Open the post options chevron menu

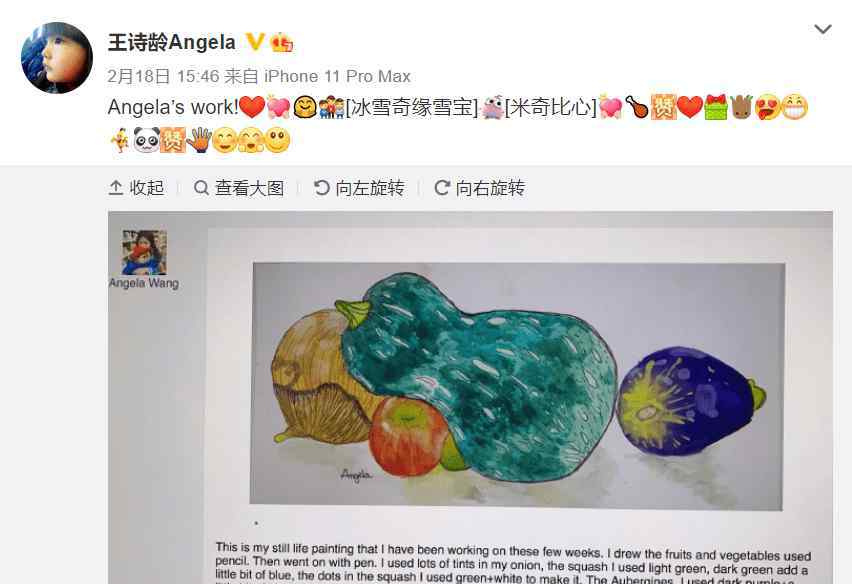tap(823, 29)
